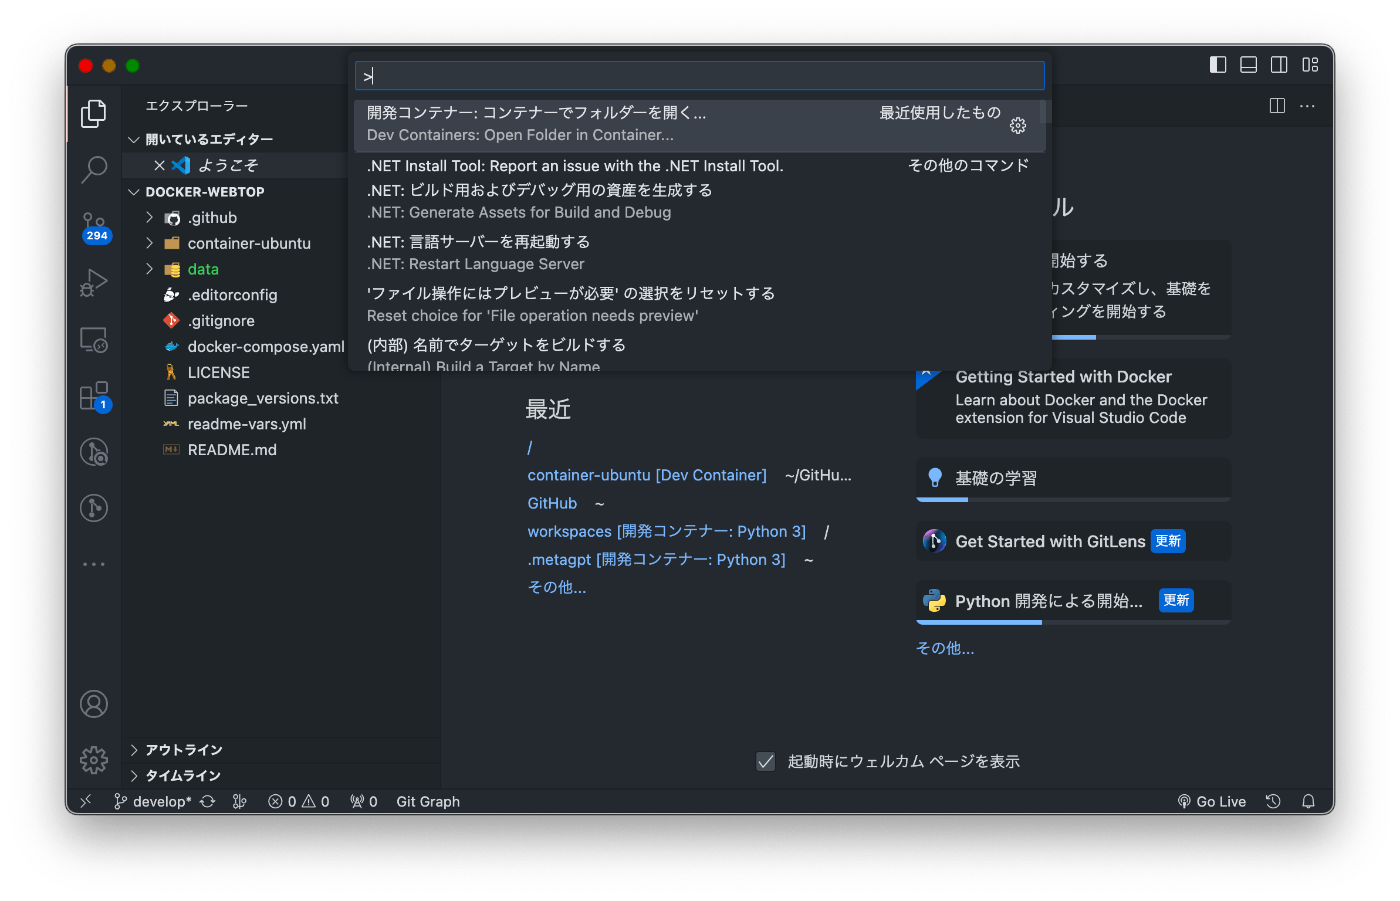Viewport: 1400px width, 901px height.
Task: Open customize layout icon
Action: [1310, 65]
